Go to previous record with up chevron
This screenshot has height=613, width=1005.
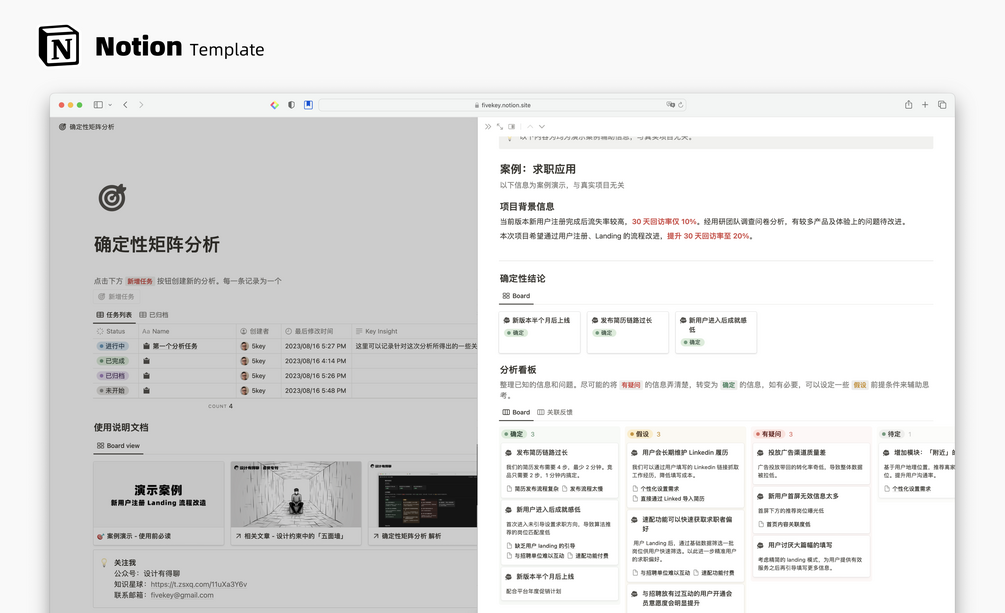tap(530, 127)
